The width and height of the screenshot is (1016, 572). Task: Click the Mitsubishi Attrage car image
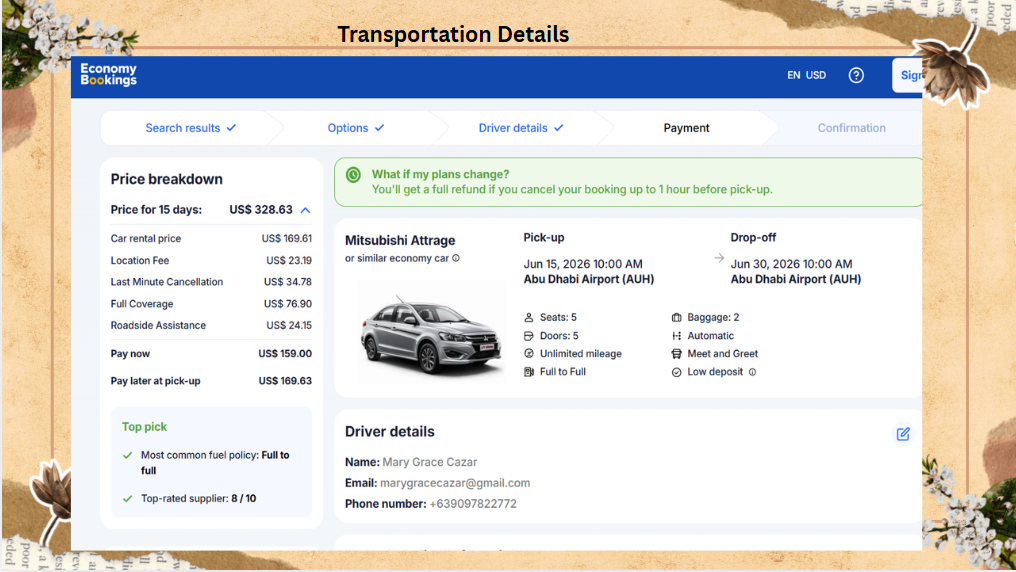coord(432,333)
